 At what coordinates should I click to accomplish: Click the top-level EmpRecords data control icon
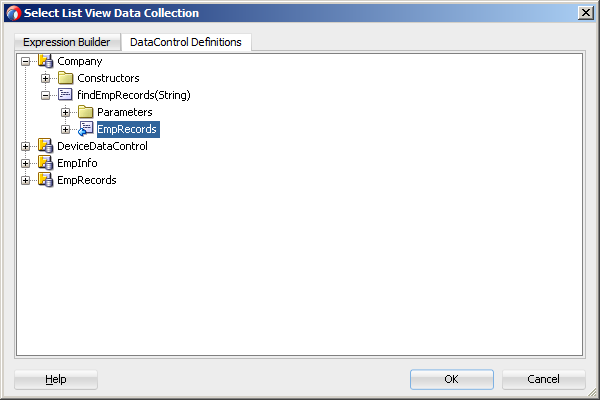(x=45, y=180)
